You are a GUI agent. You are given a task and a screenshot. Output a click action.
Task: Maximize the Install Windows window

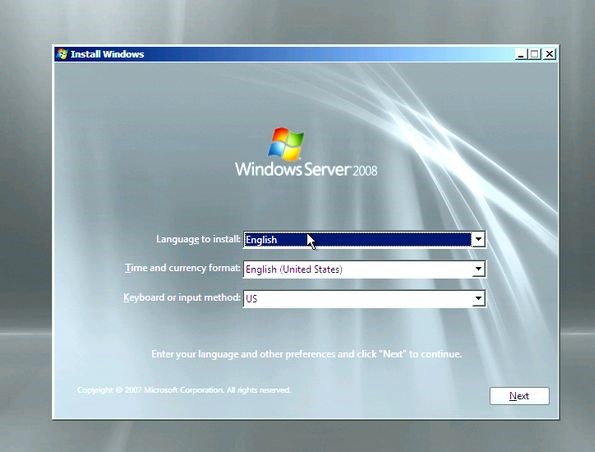534,54
